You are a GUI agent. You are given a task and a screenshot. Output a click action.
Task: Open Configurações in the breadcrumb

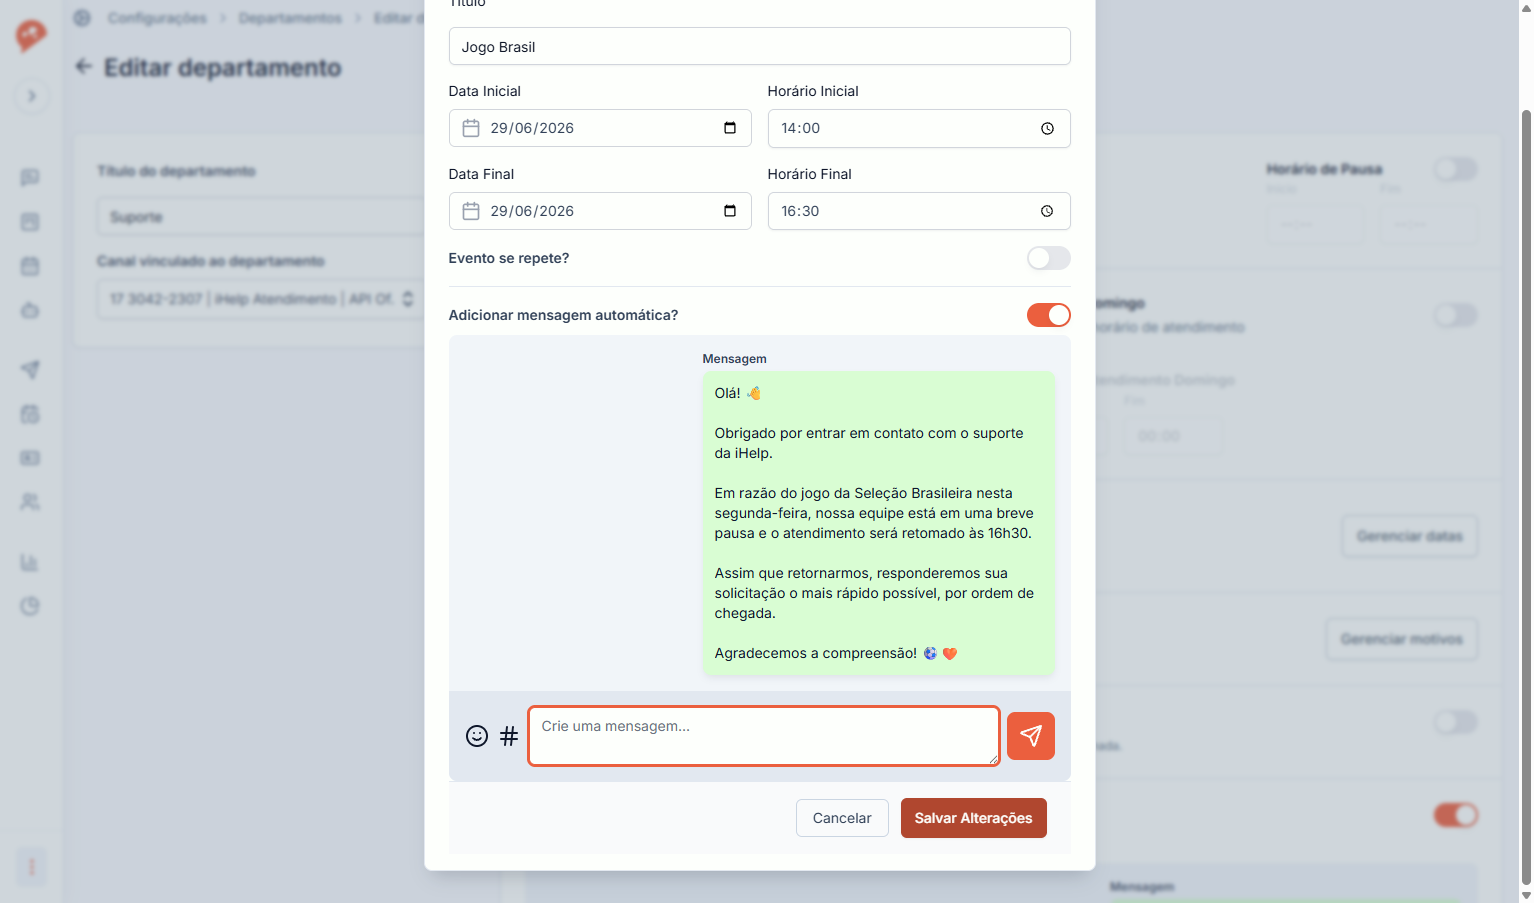pyautogui.click(x=157, y=18)
